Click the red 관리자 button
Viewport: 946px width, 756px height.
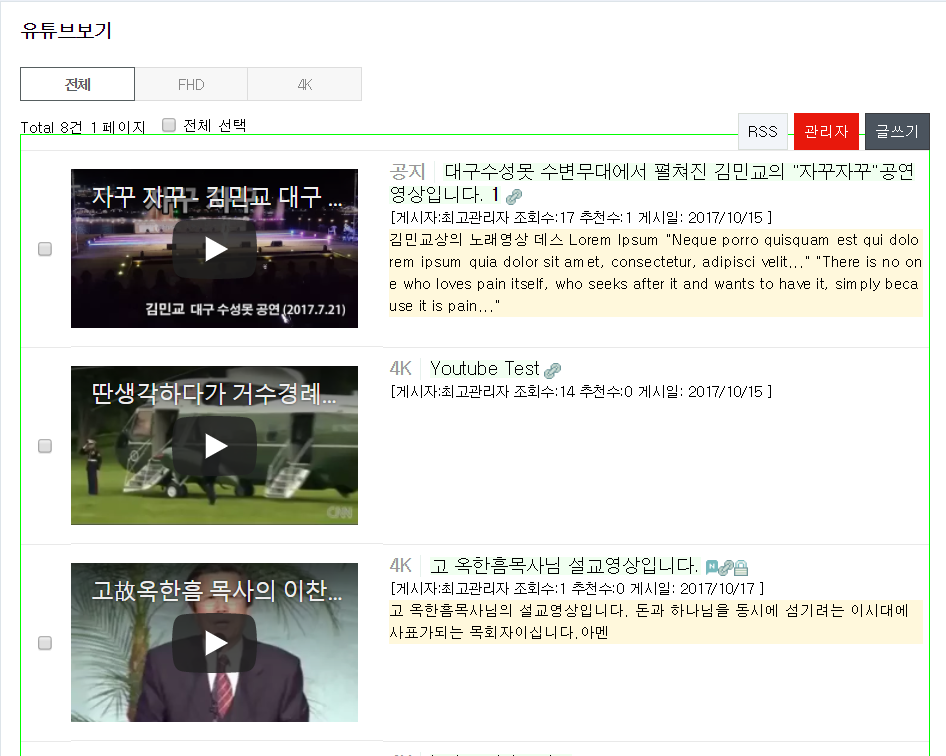pos(826,132)
